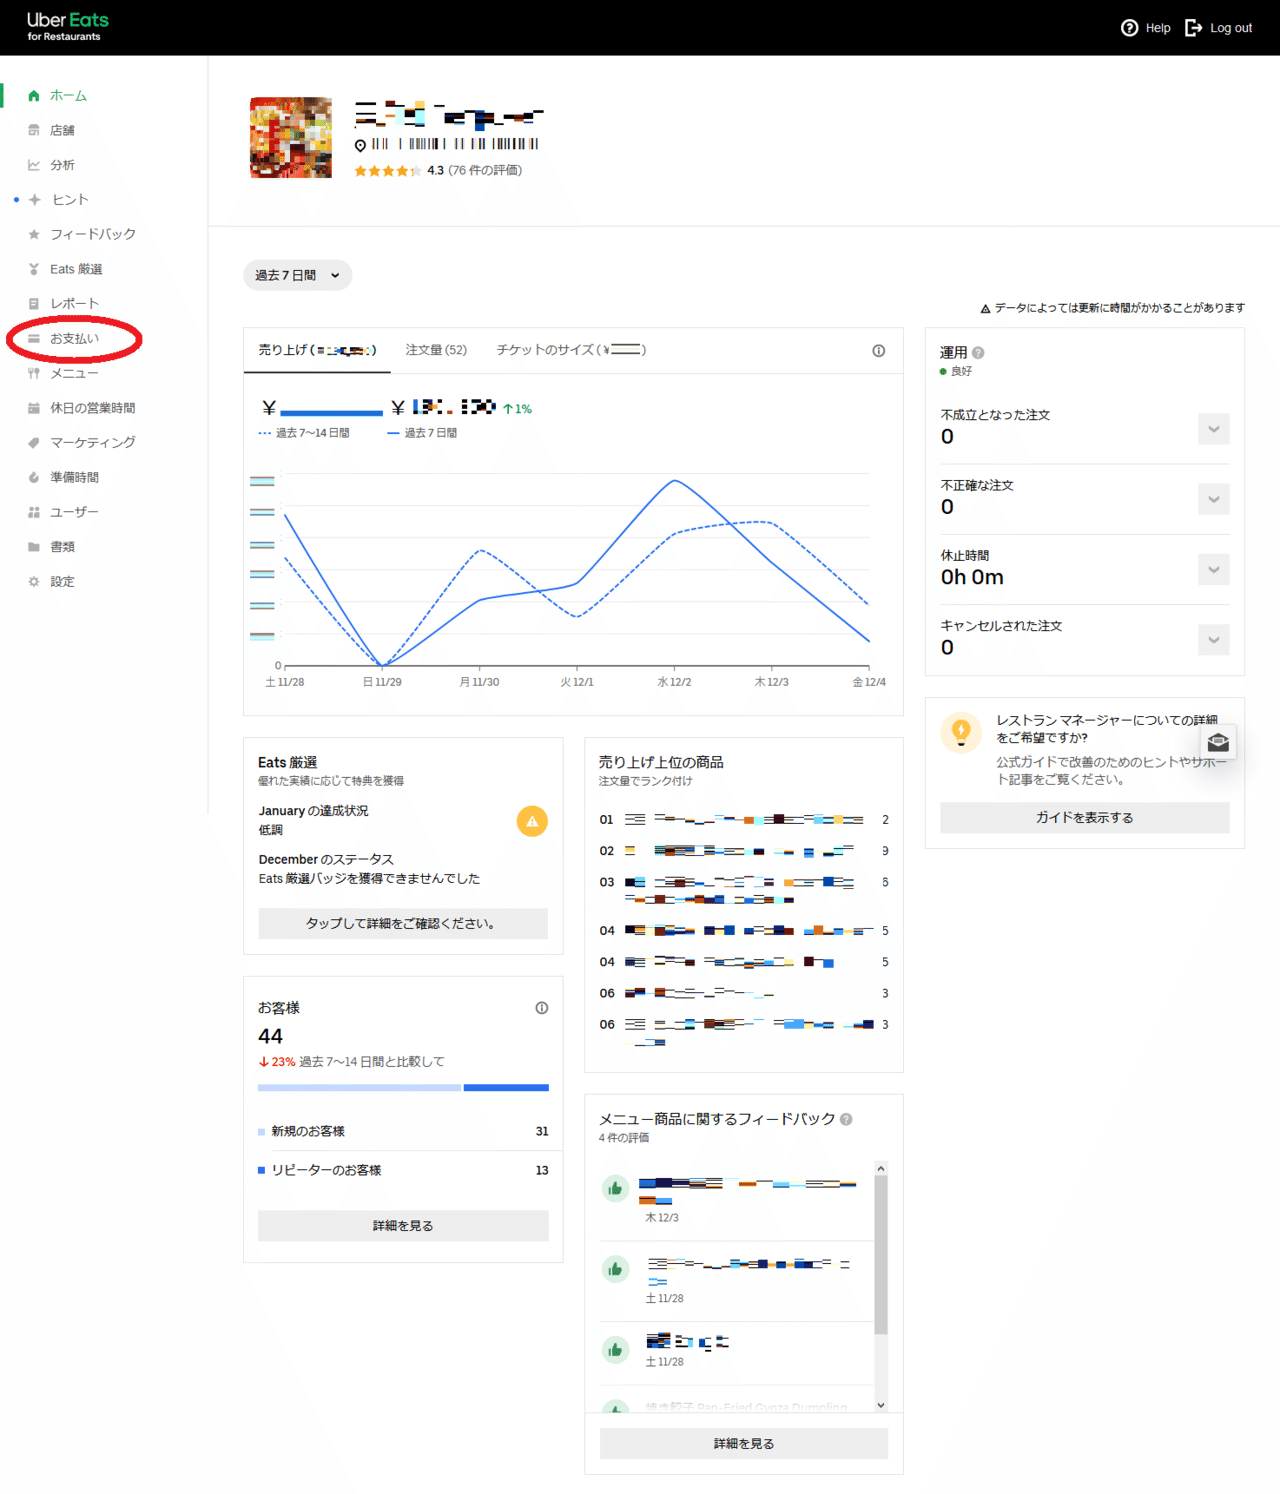Select the 売り上げ tab
Viewport: 1280px width, 1494px height.
tap(317, 350)
